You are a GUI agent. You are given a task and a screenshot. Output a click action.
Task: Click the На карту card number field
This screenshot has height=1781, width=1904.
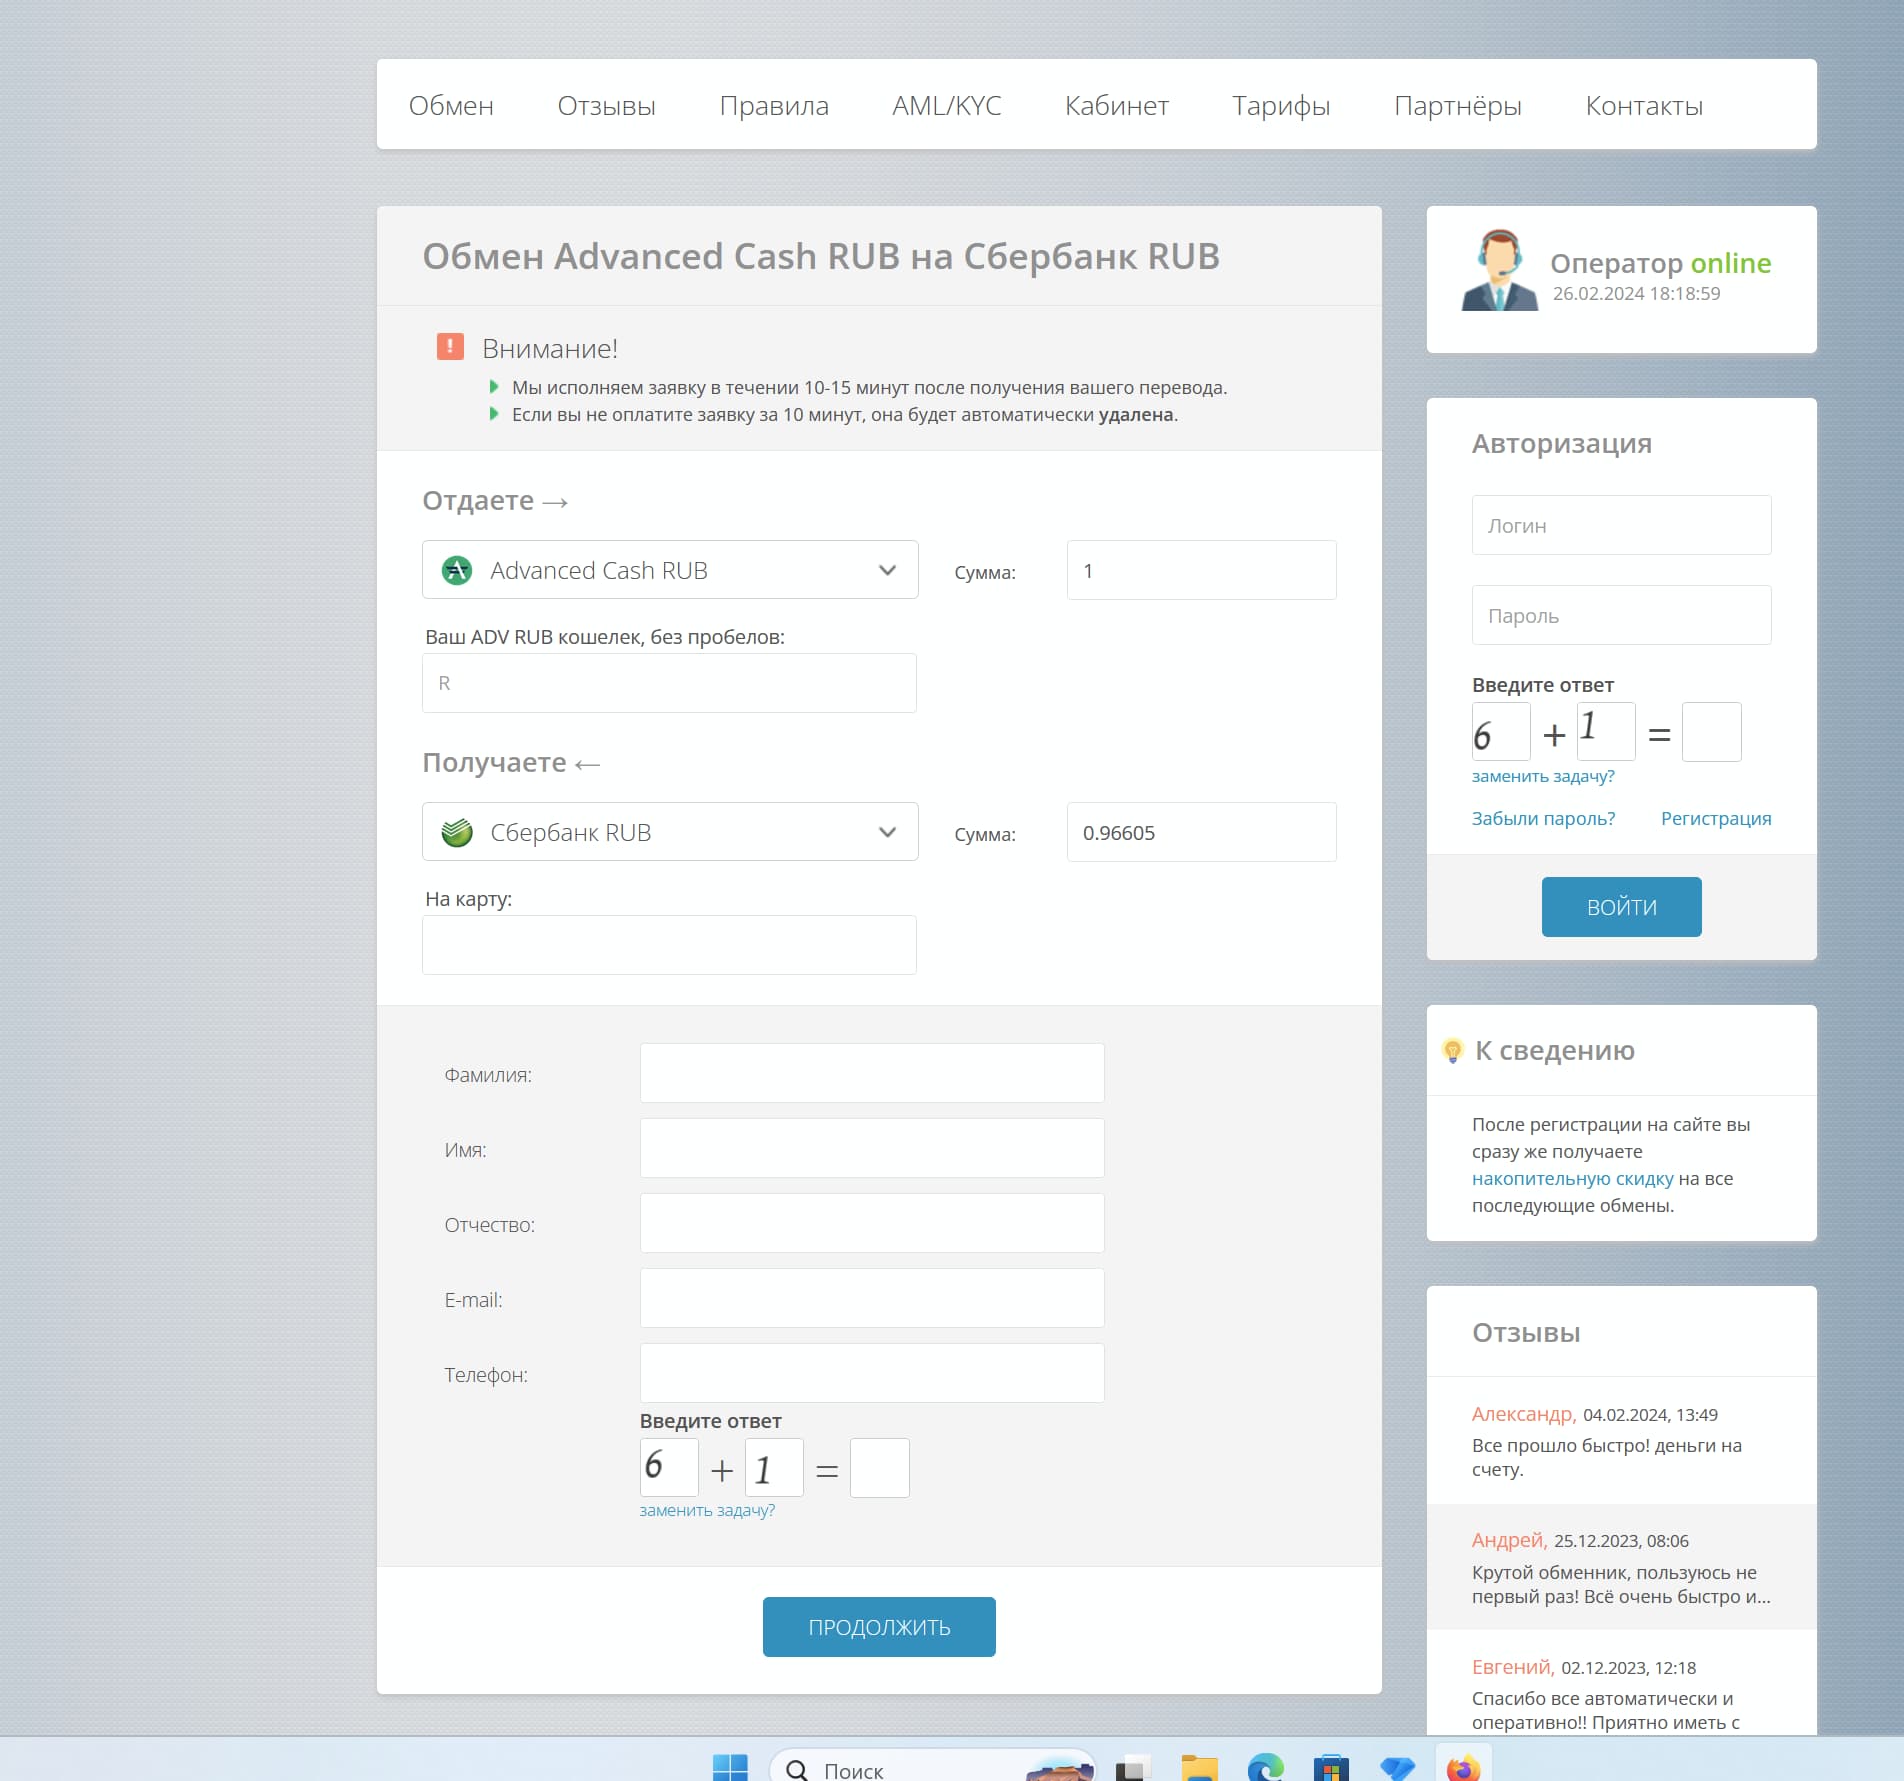point(669,945)
